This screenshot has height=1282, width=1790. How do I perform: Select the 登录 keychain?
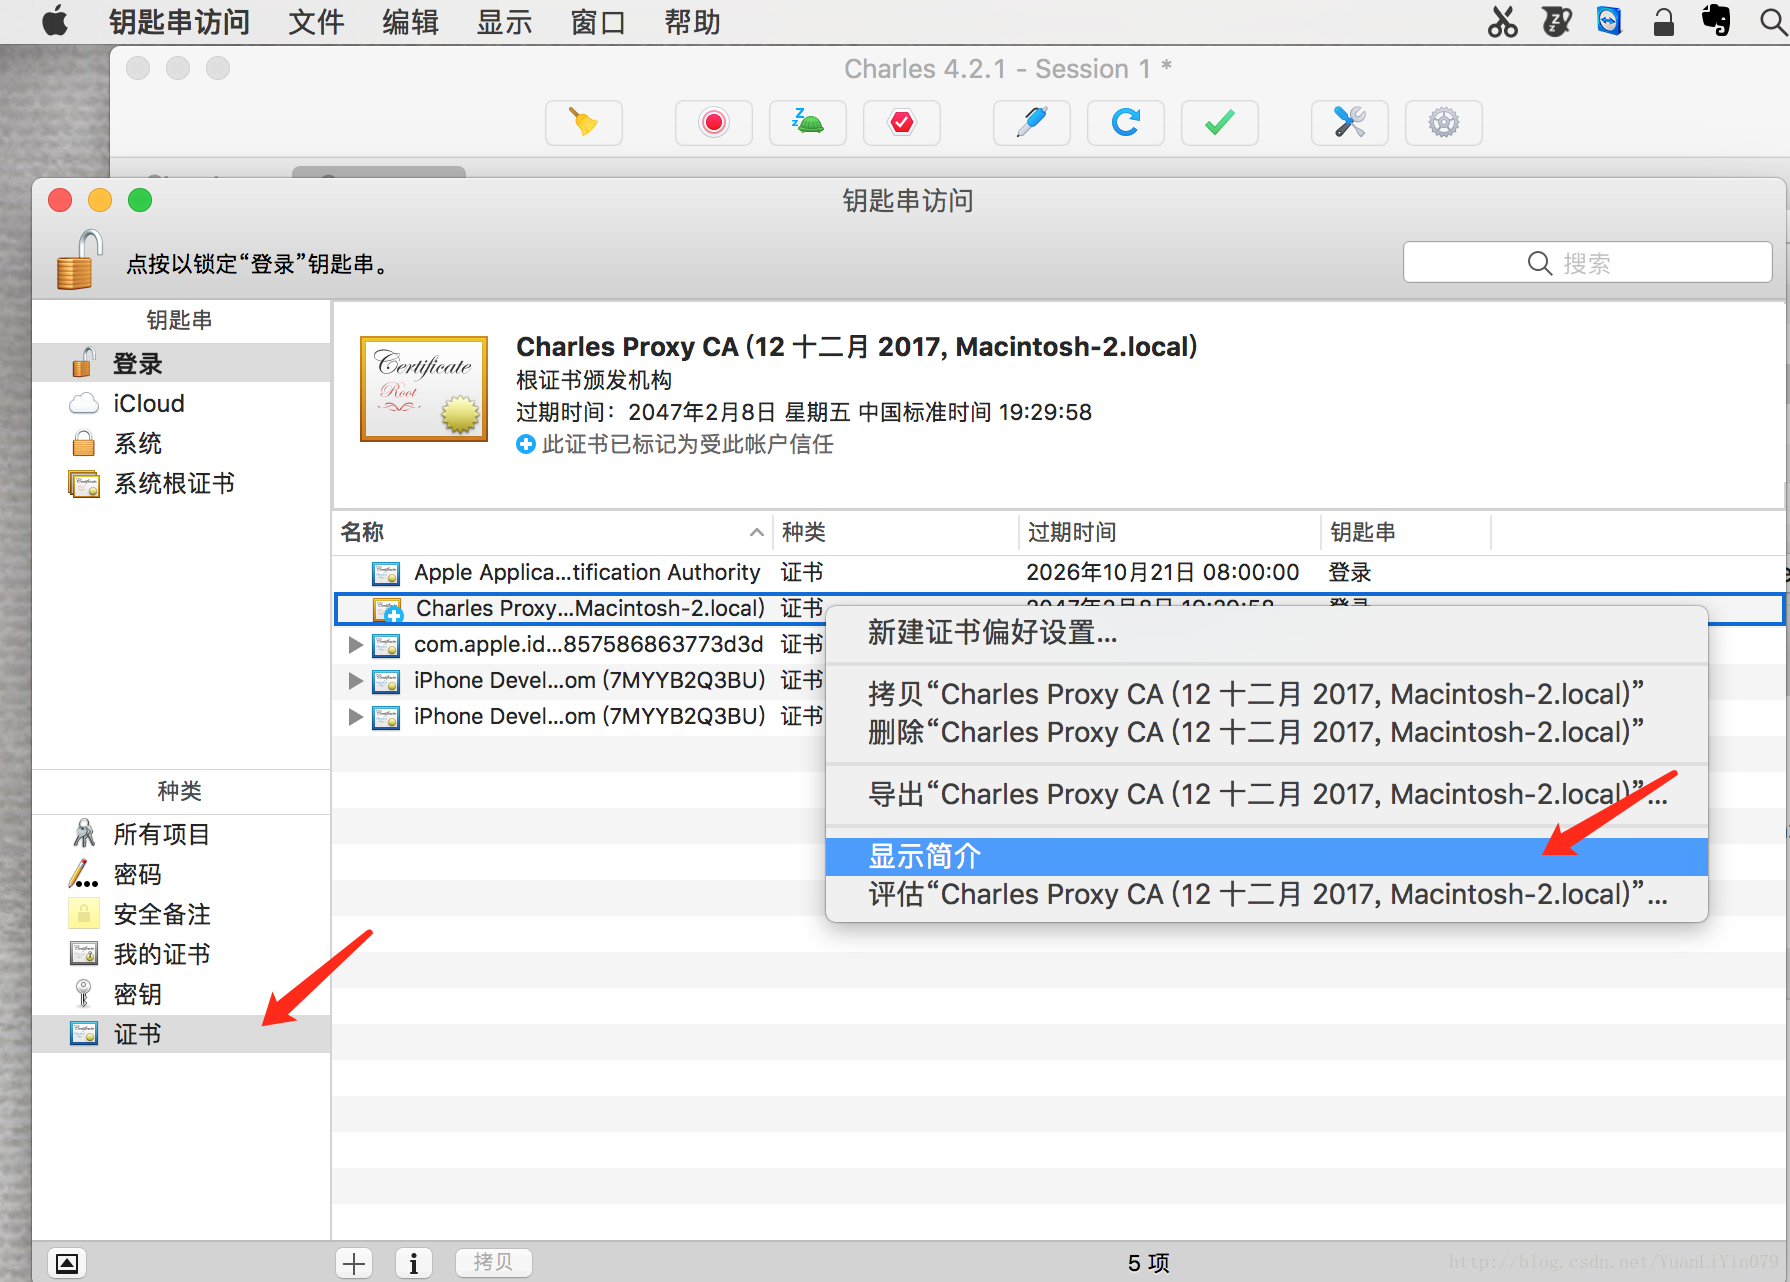181,363
